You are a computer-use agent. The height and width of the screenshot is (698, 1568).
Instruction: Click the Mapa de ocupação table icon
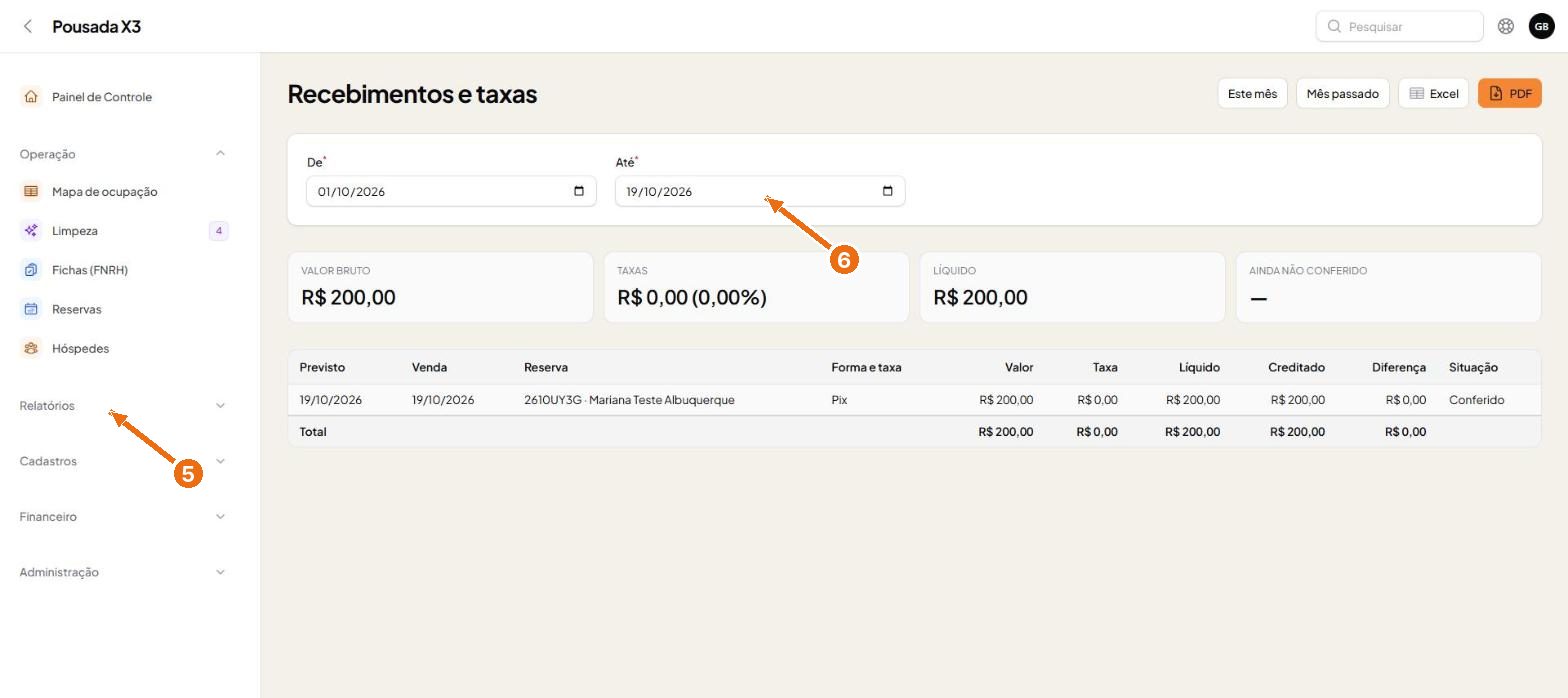[x=31, y=191]
